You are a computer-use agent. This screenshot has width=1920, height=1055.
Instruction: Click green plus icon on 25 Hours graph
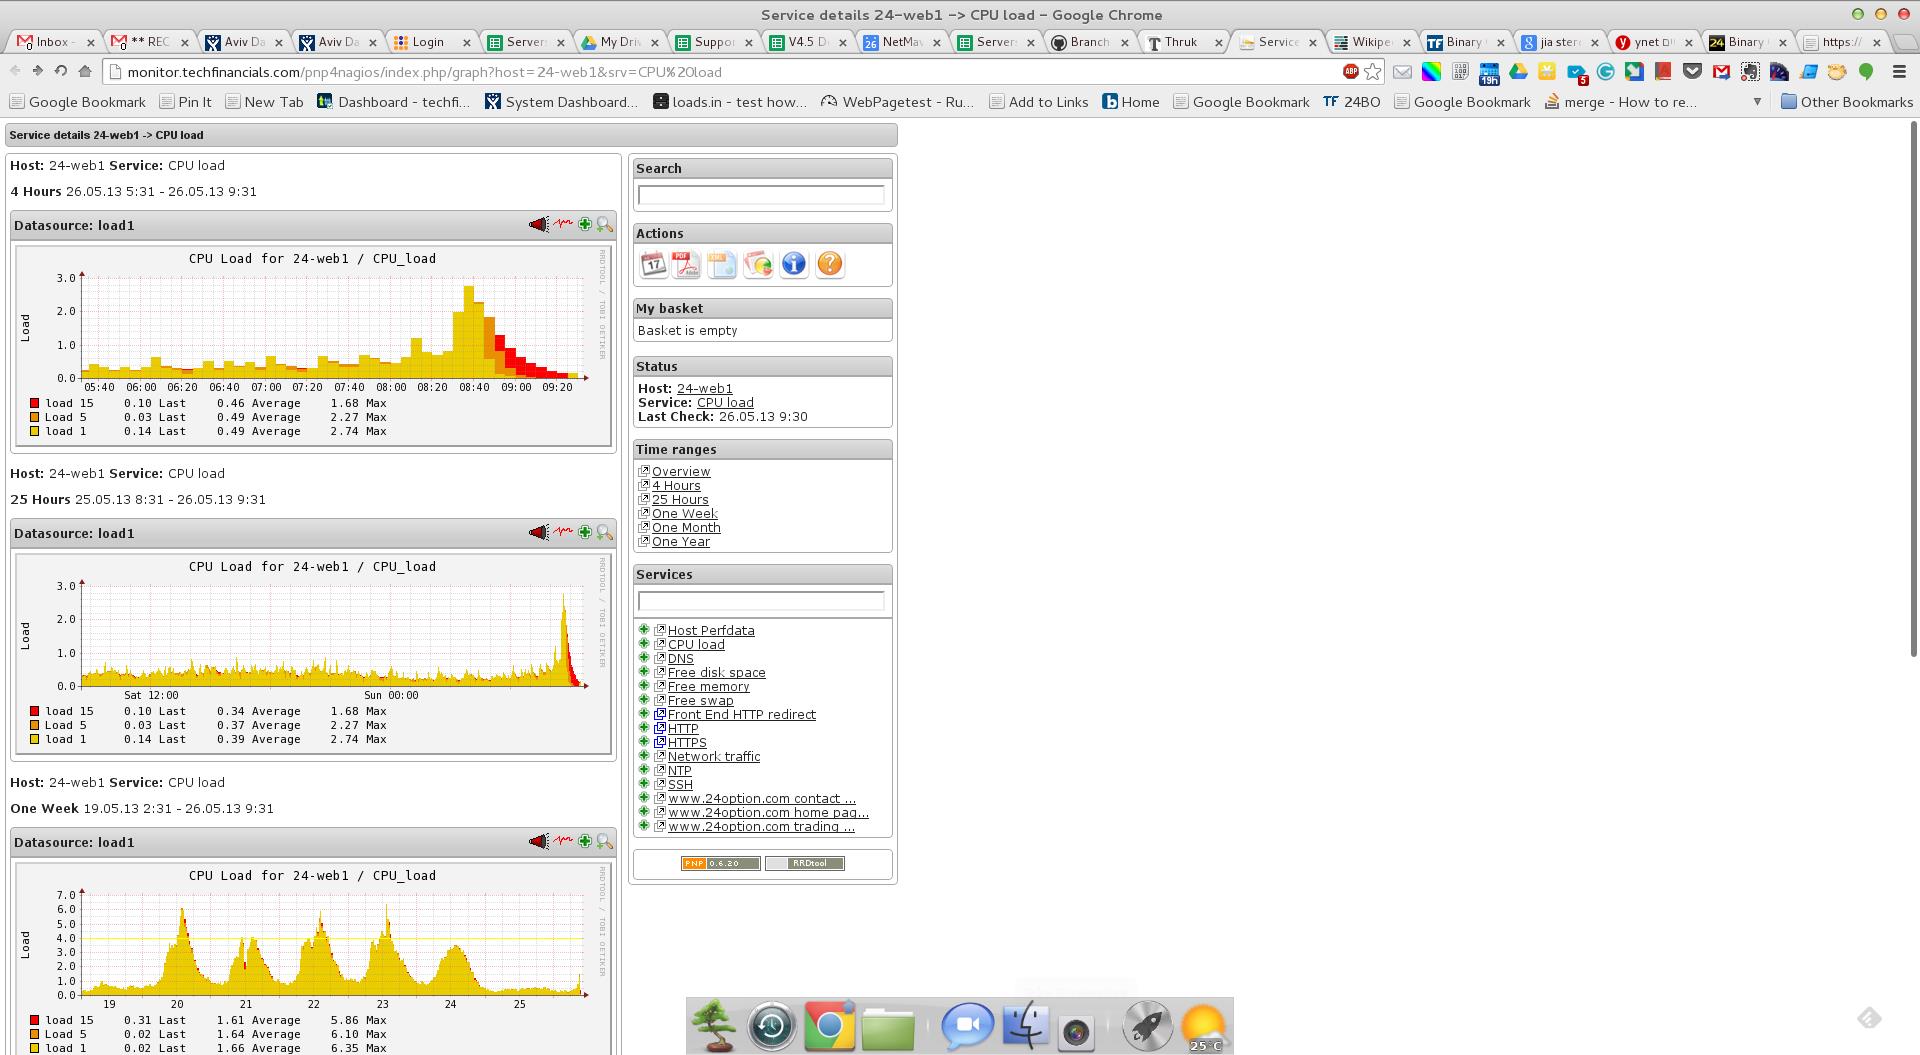coord(585,533)
